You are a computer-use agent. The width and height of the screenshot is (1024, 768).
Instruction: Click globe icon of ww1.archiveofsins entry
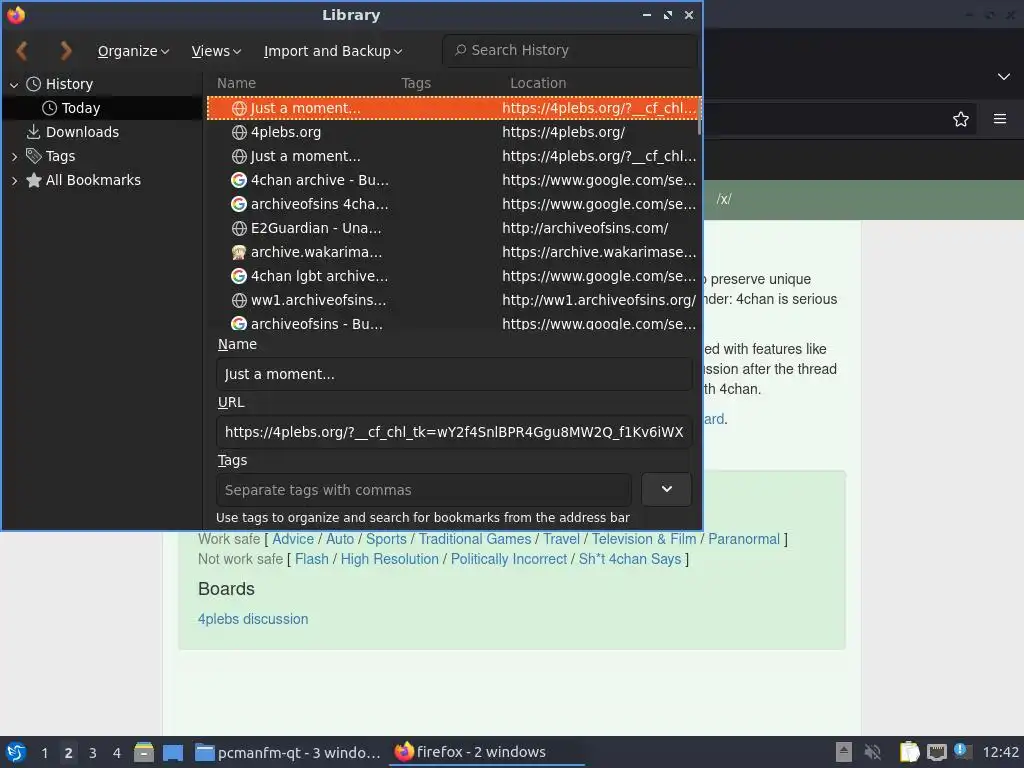coord(239,300)
